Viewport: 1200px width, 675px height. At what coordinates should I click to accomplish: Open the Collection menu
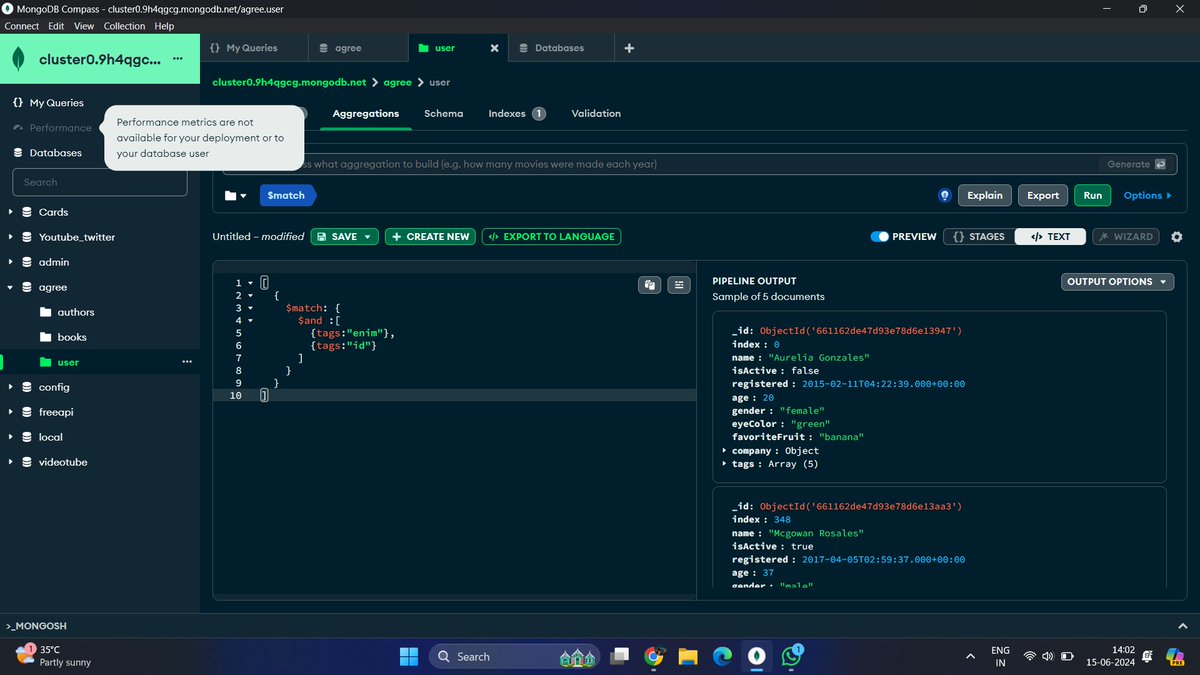pos(124,25)
